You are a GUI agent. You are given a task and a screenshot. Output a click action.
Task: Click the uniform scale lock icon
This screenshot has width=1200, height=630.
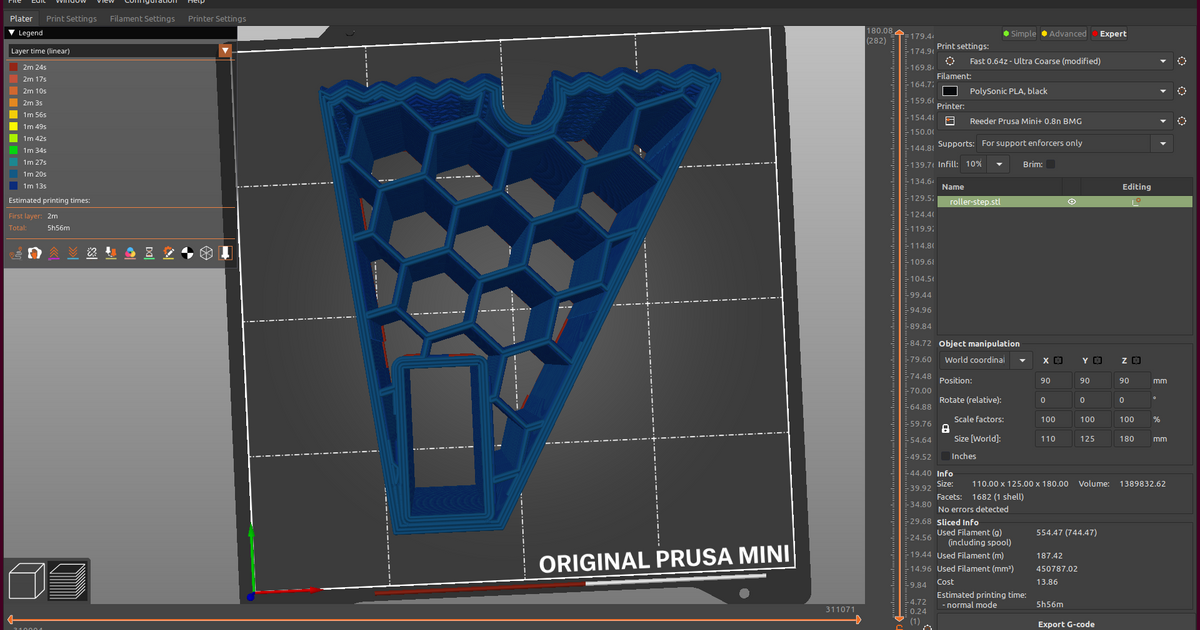[x=946, y=429]
